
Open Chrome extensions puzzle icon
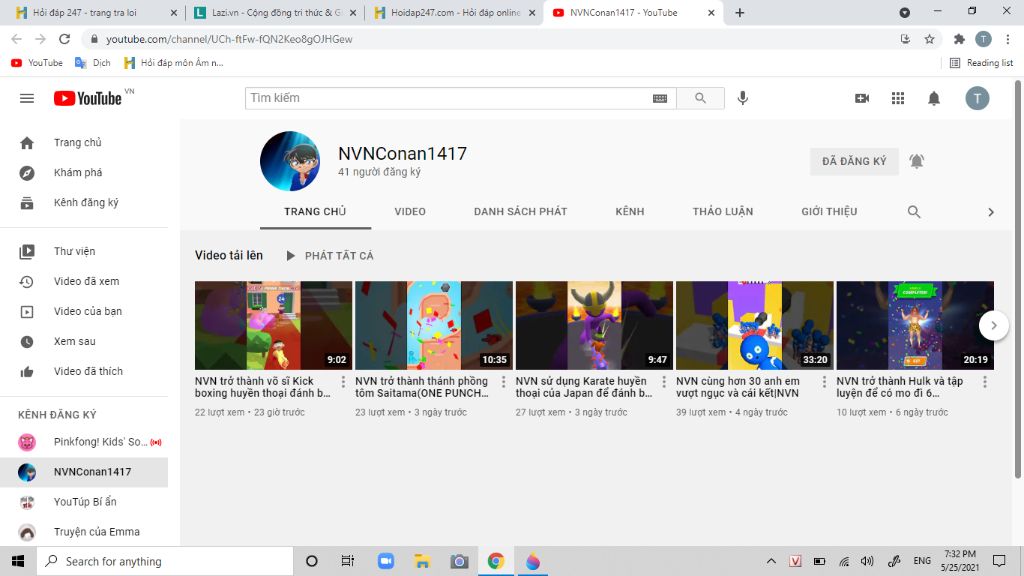tap(959, 39)
